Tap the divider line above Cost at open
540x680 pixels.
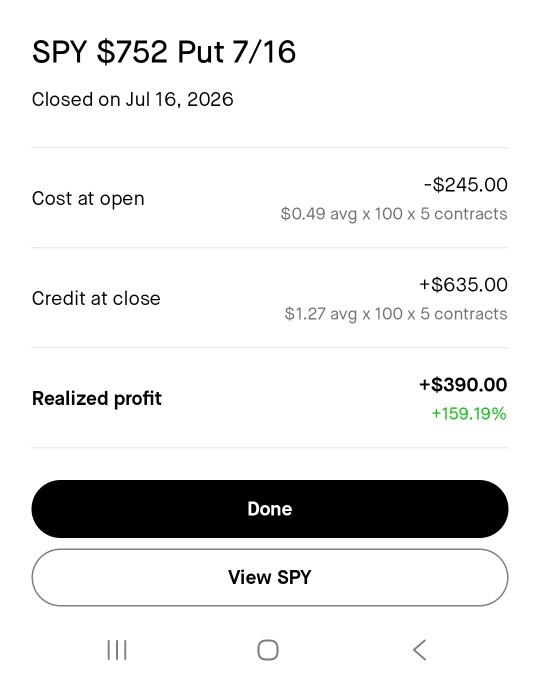[270, 147]
